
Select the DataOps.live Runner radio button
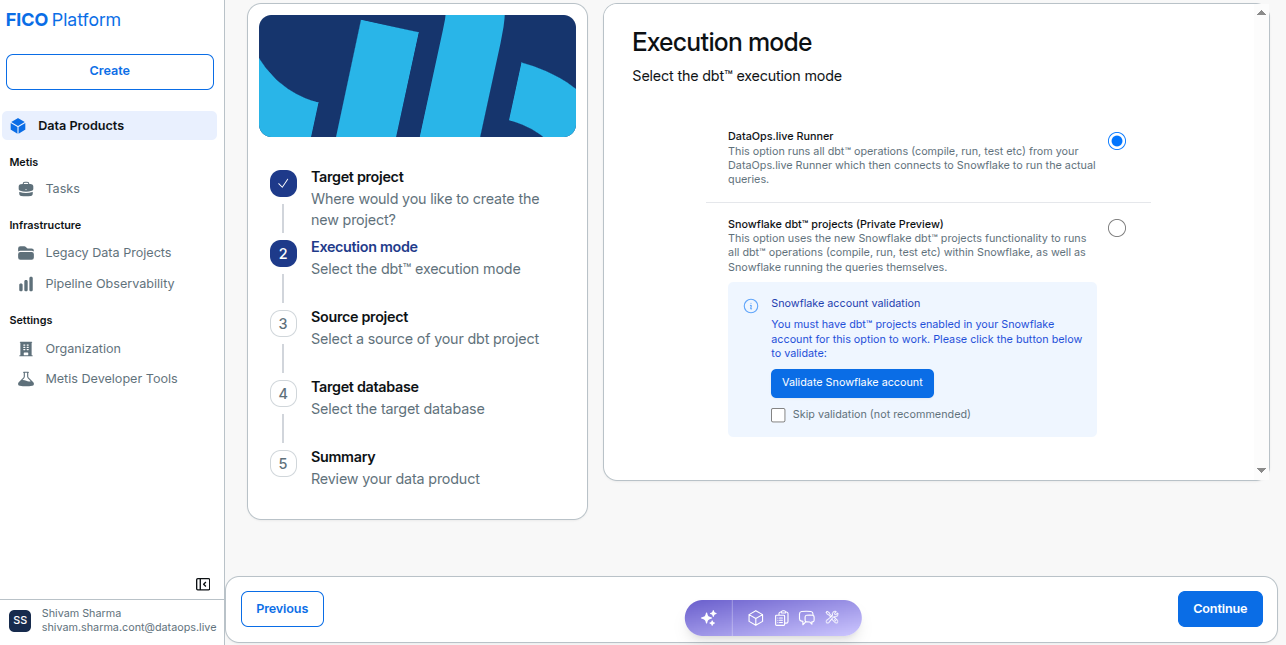pos(1117,141)
